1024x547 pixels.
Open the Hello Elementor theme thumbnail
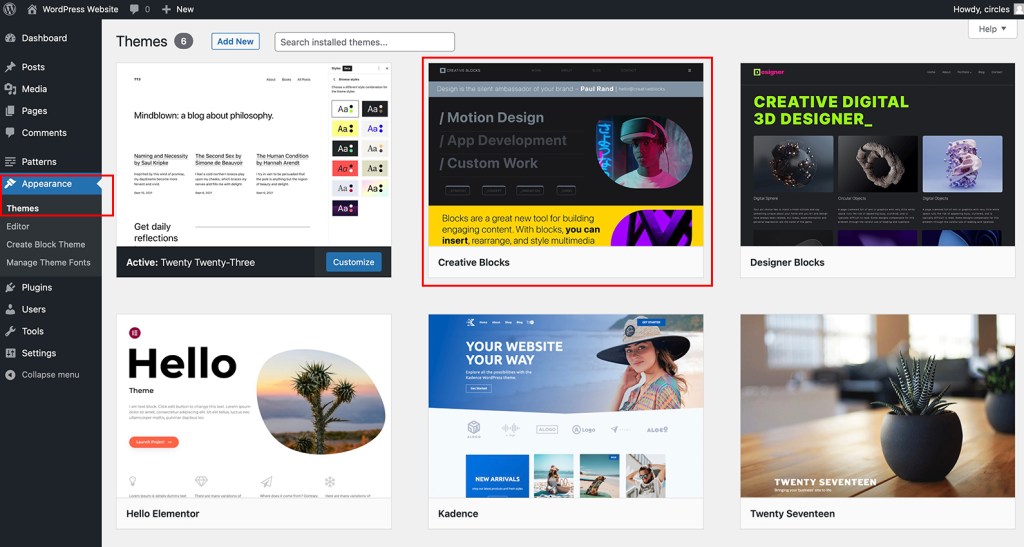pyautogui.click(x=254, y=406)
